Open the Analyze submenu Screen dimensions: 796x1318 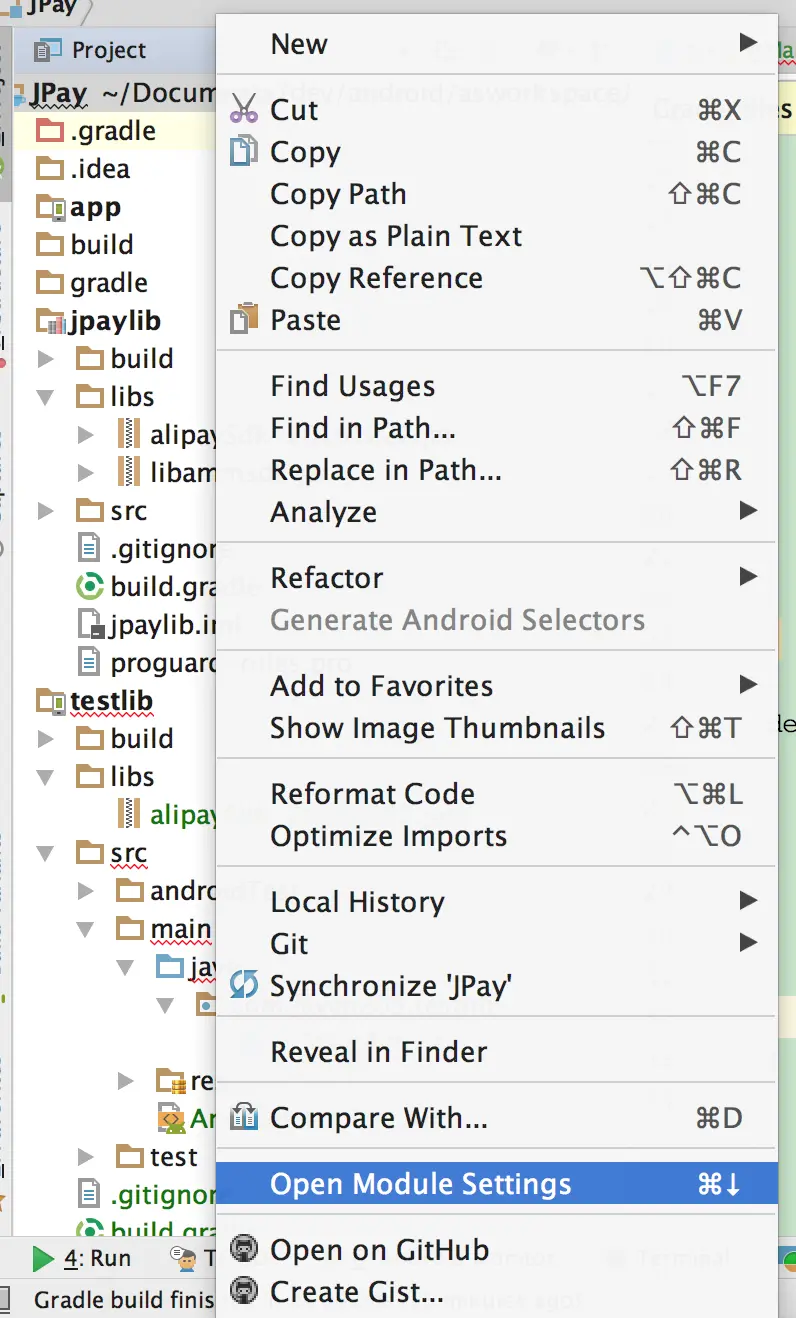click(497, 511)
